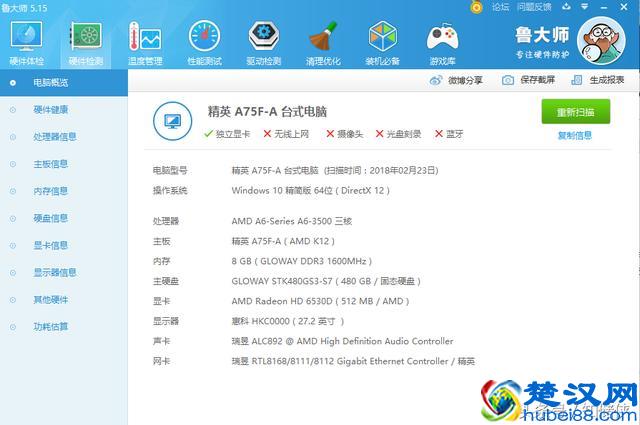Click 光盘刻录 cross indicator

(x=398, y=134)
